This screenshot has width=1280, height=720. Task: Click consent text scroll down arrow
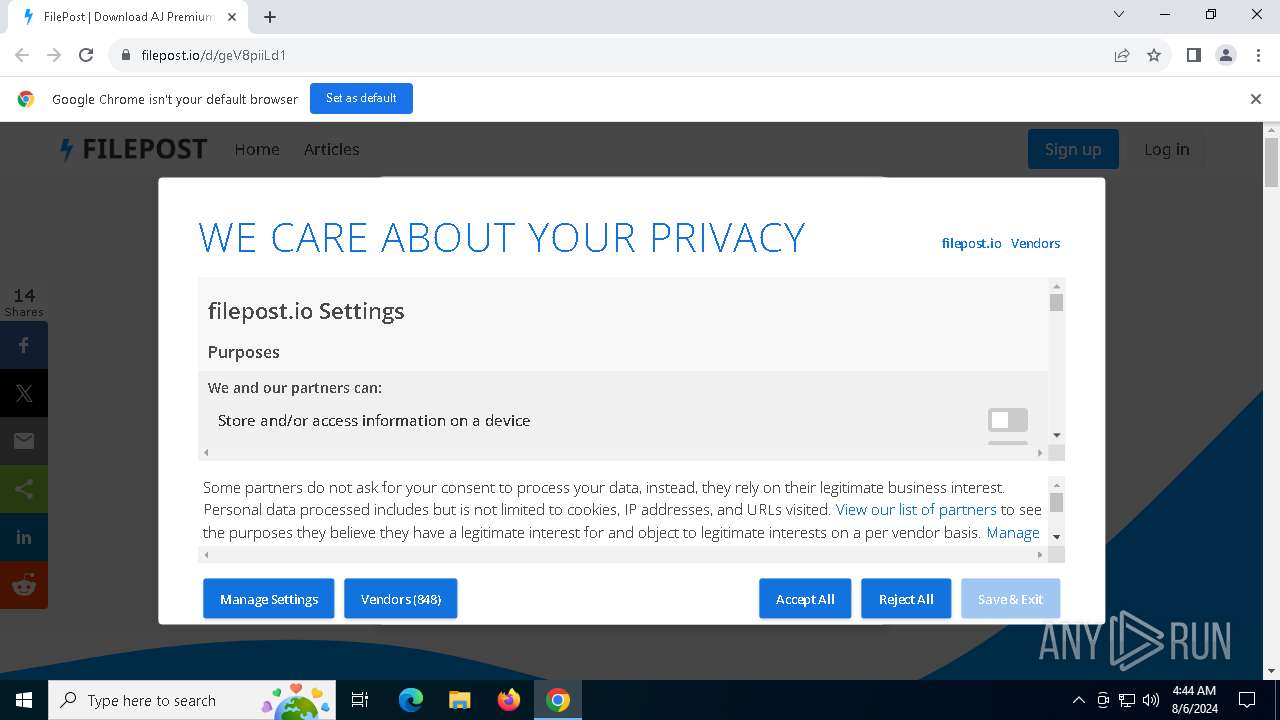click(1057, 537)
